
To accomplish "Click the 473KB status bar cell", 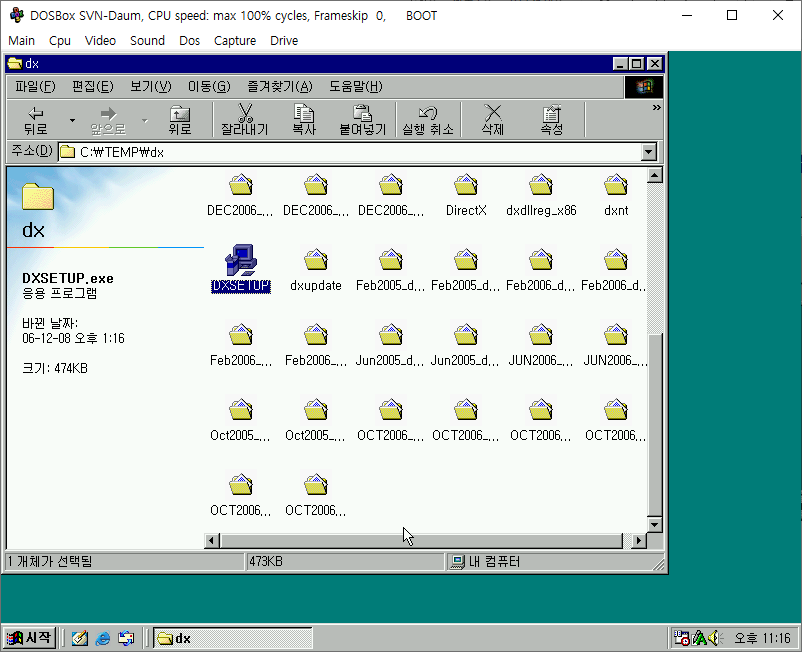I will tap(345, 561).
